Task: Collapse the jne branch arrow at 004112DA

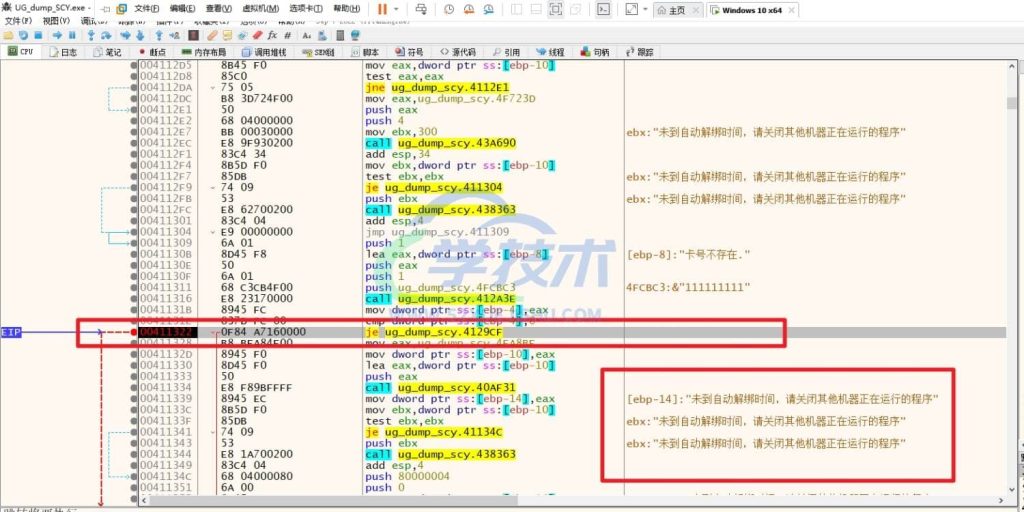Action: click(212, 88)
